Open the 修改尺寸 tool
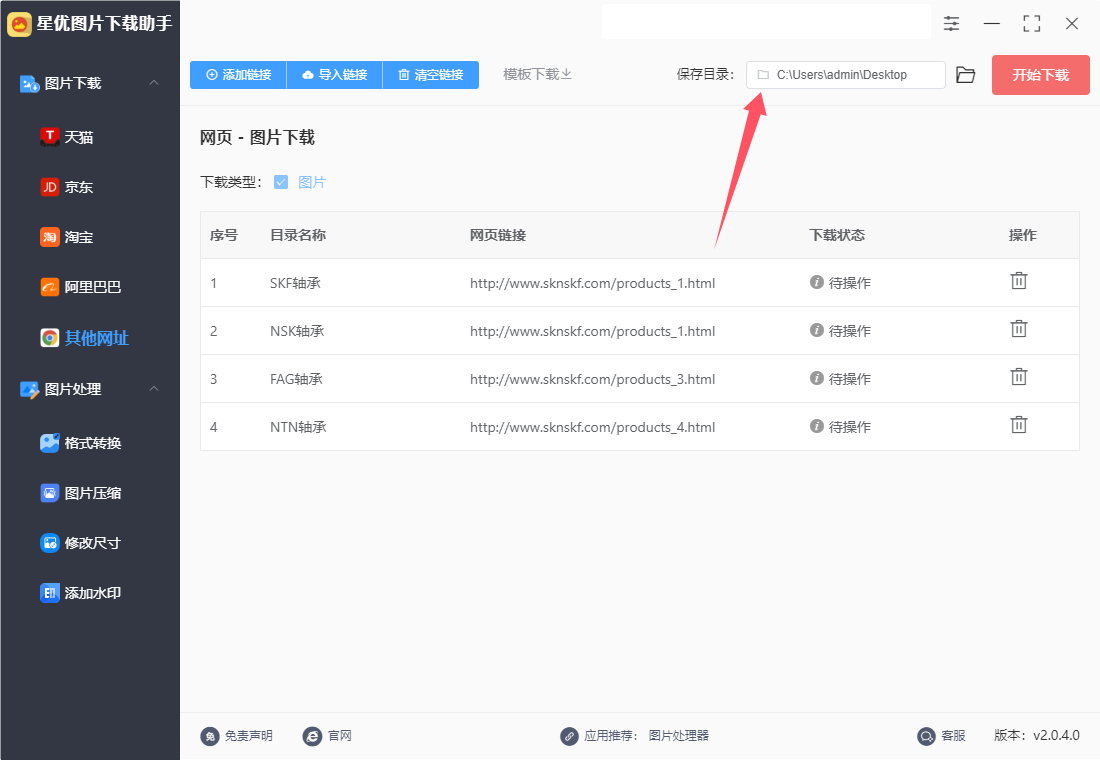This screenshot has height=760, width=1100. pyautogui.click(x=81, y=542)
